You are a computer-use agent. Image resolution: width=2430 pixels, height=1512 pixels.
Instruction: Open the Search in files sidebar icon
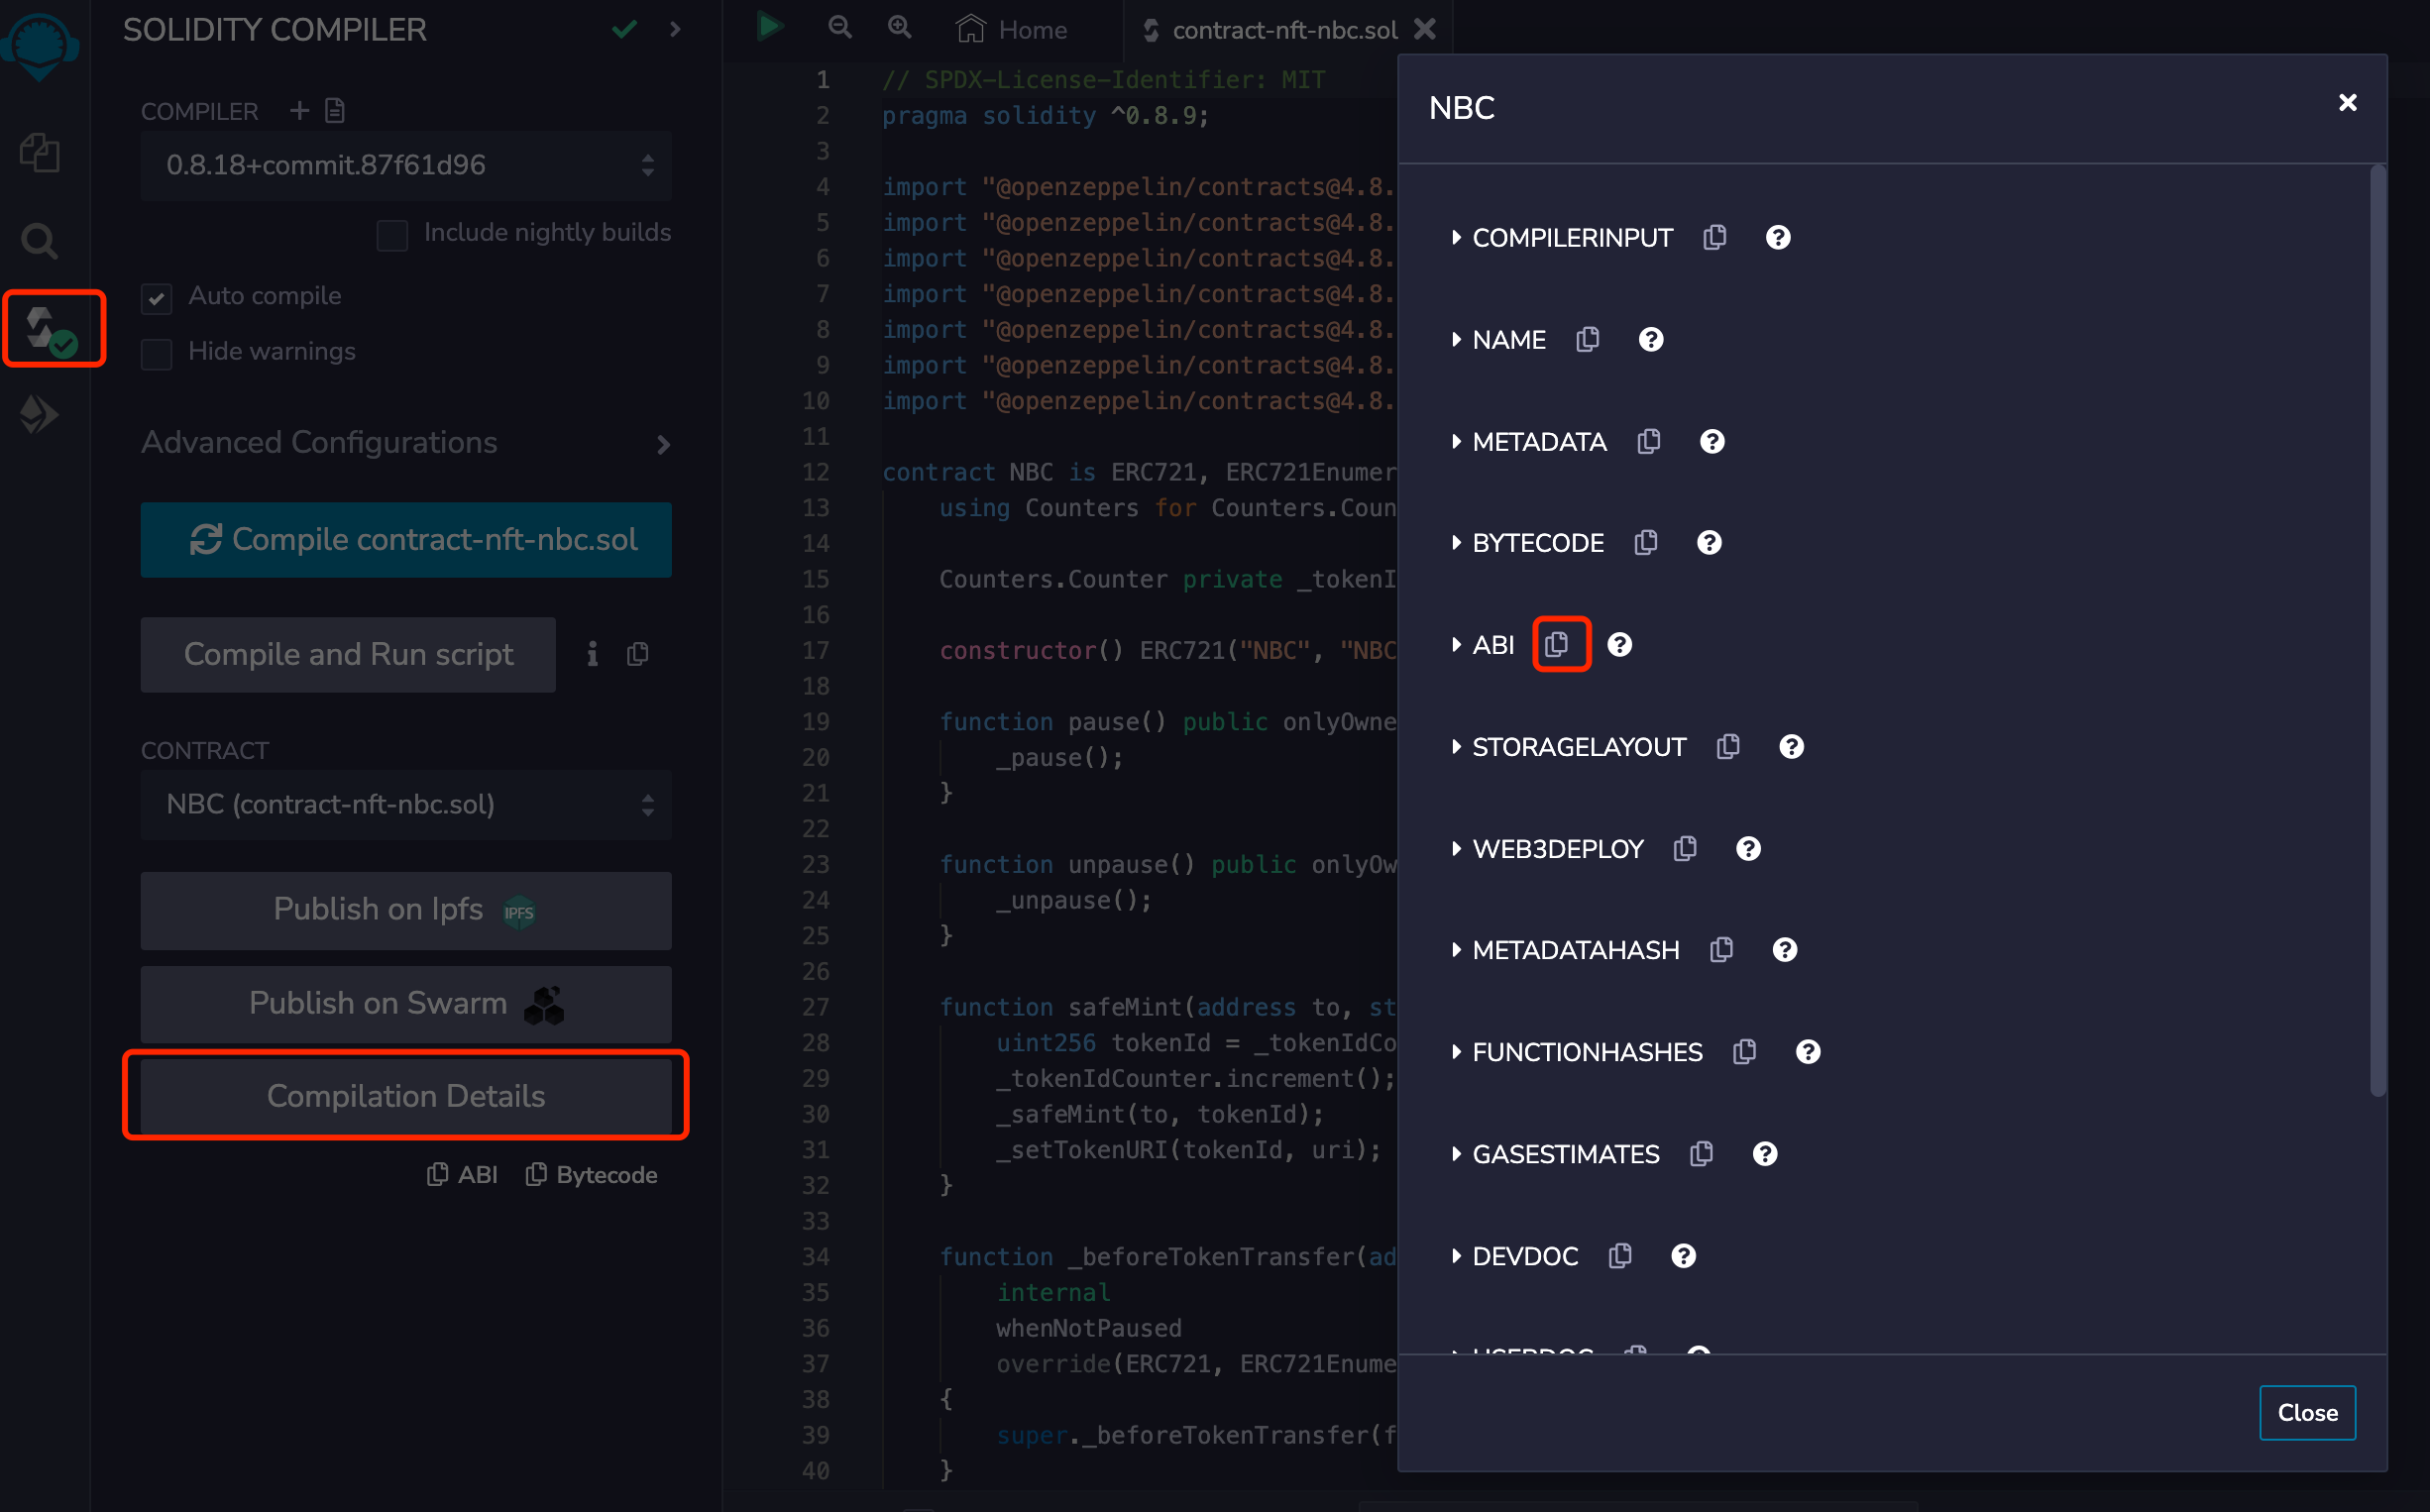coord(40,241)
